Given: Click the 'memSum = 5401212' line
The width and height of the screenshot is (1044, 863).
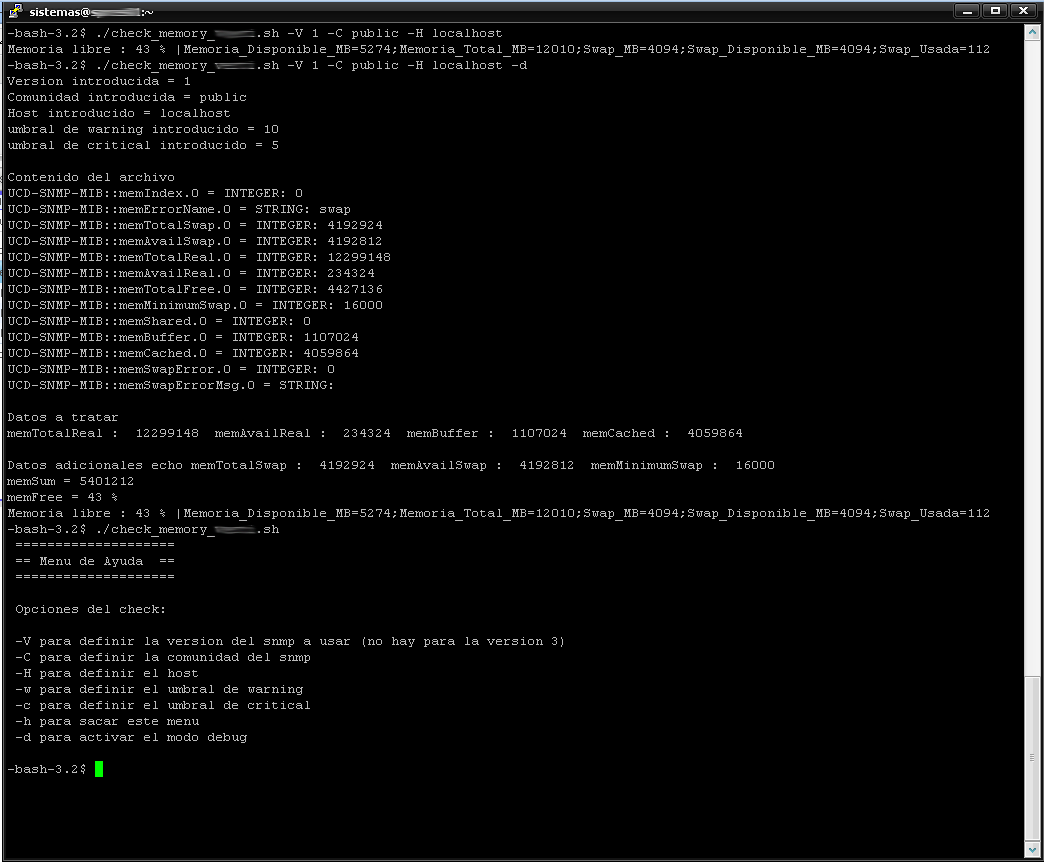Looking at the screenshot, I should pyautogui.click(x=70, y=481).
